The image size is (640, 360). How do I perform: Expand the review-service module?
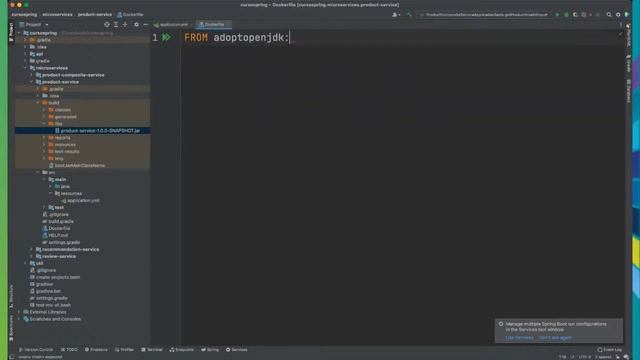point(32,256)
